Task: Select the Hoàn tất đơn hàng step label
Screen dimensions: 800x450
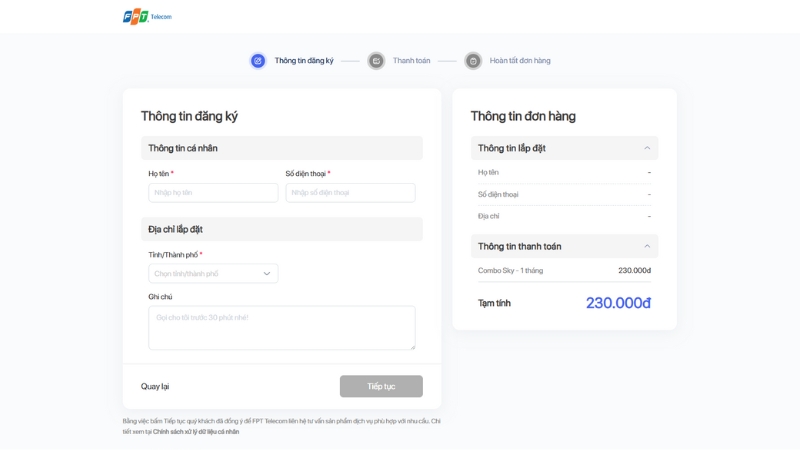Action: tap(520, 61)
